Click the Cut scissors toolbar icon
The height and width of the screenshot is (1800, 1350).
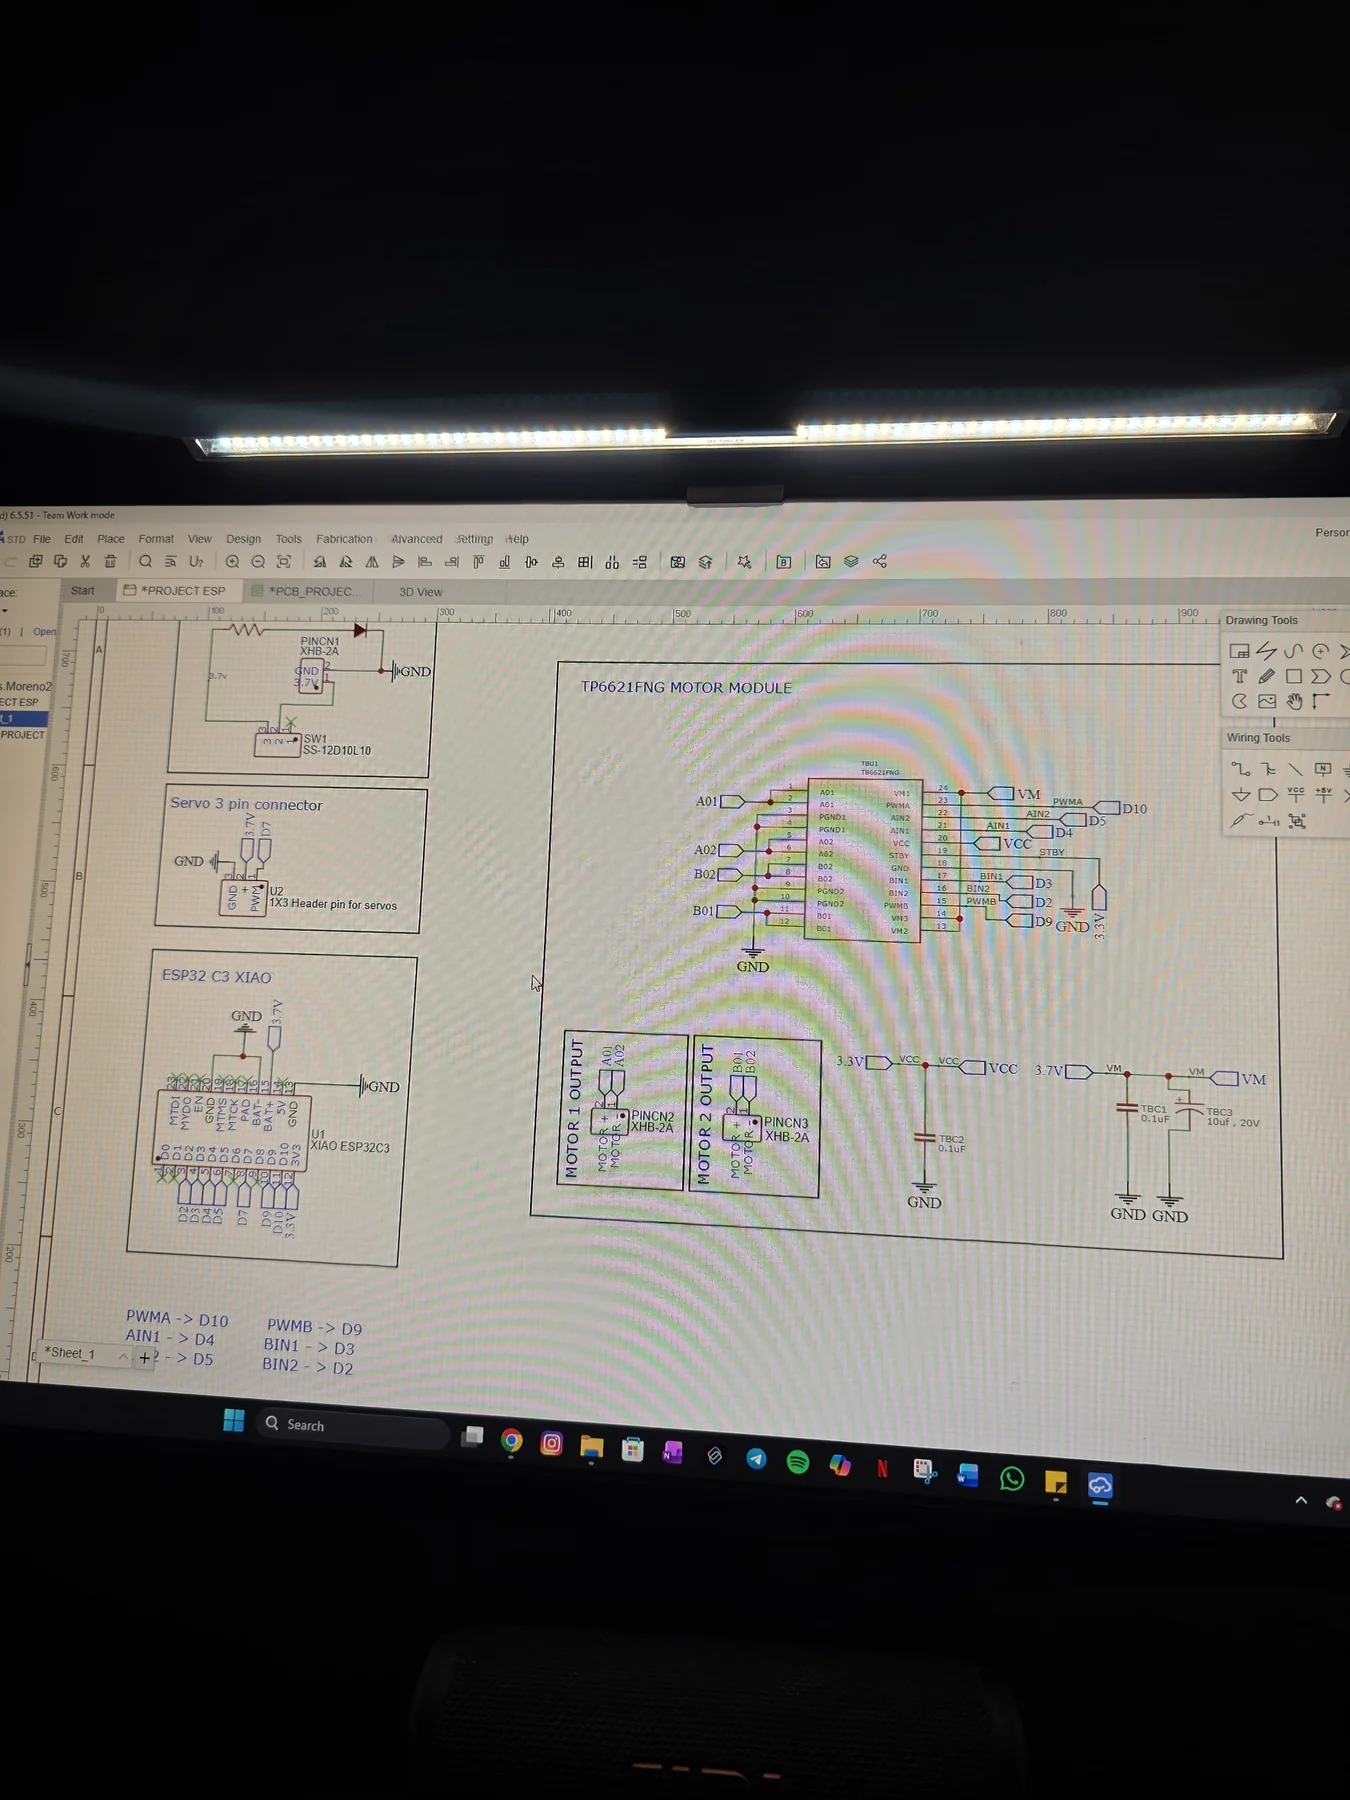pos(85,562)
